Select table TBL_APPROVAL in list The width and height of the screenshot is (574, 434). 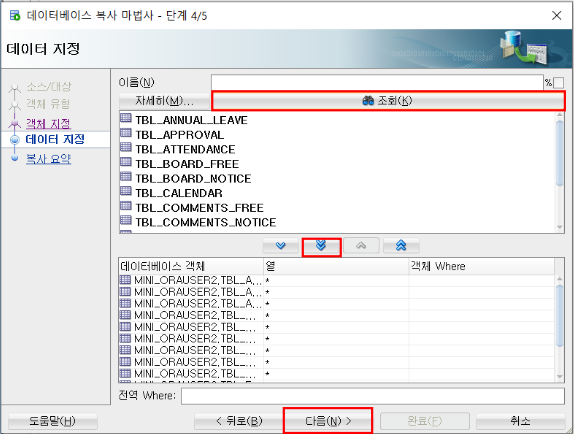click(x=179, y=135)
